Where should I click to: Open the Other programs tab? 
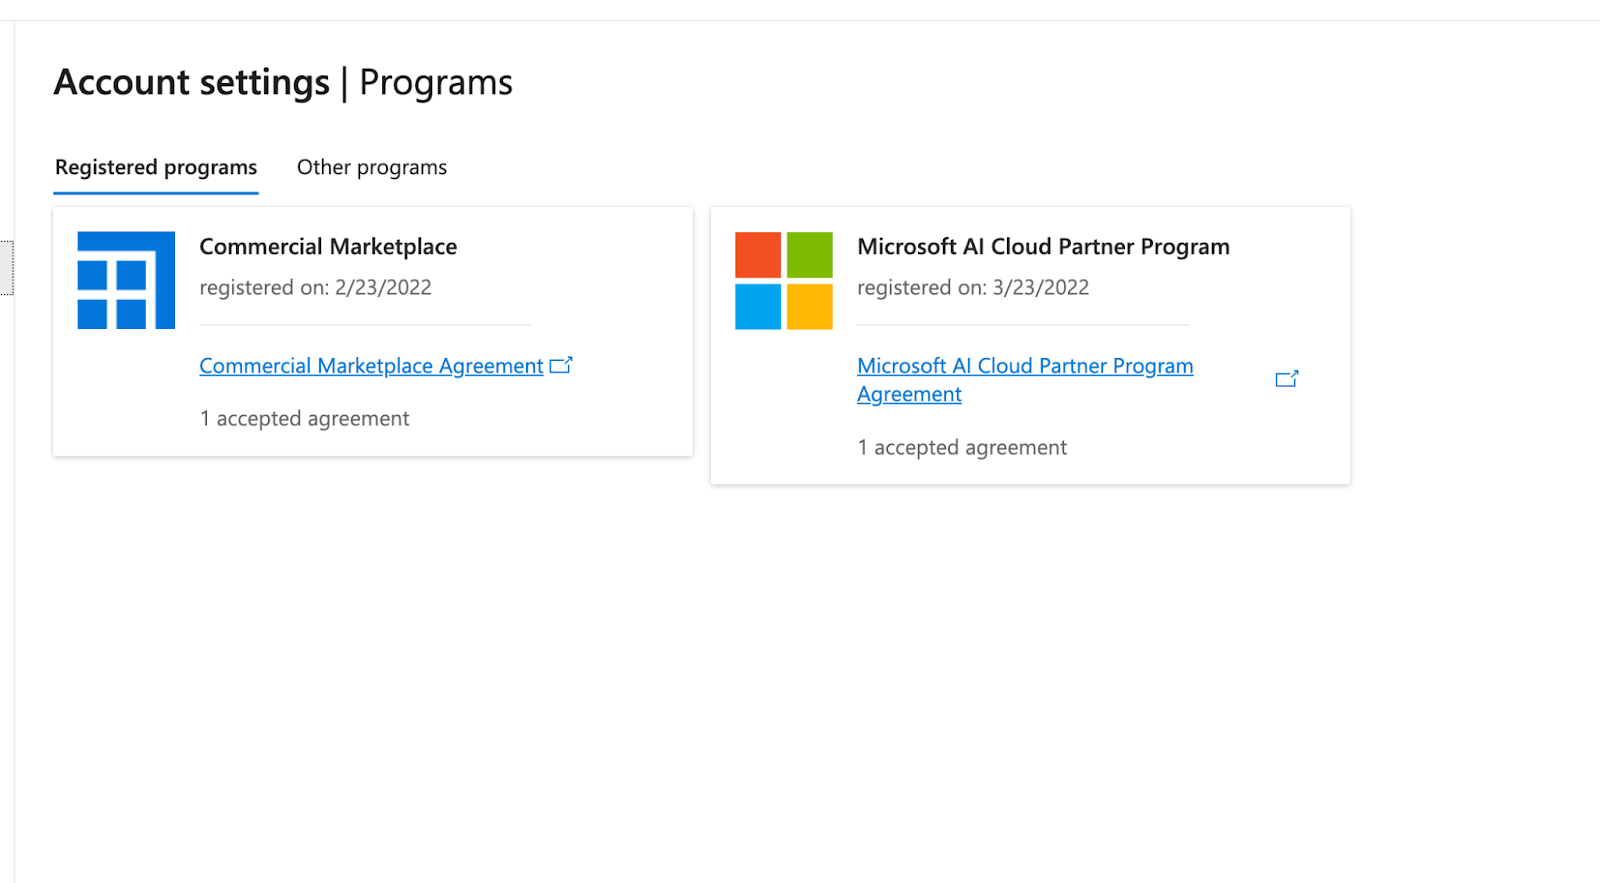pos(372,168)
